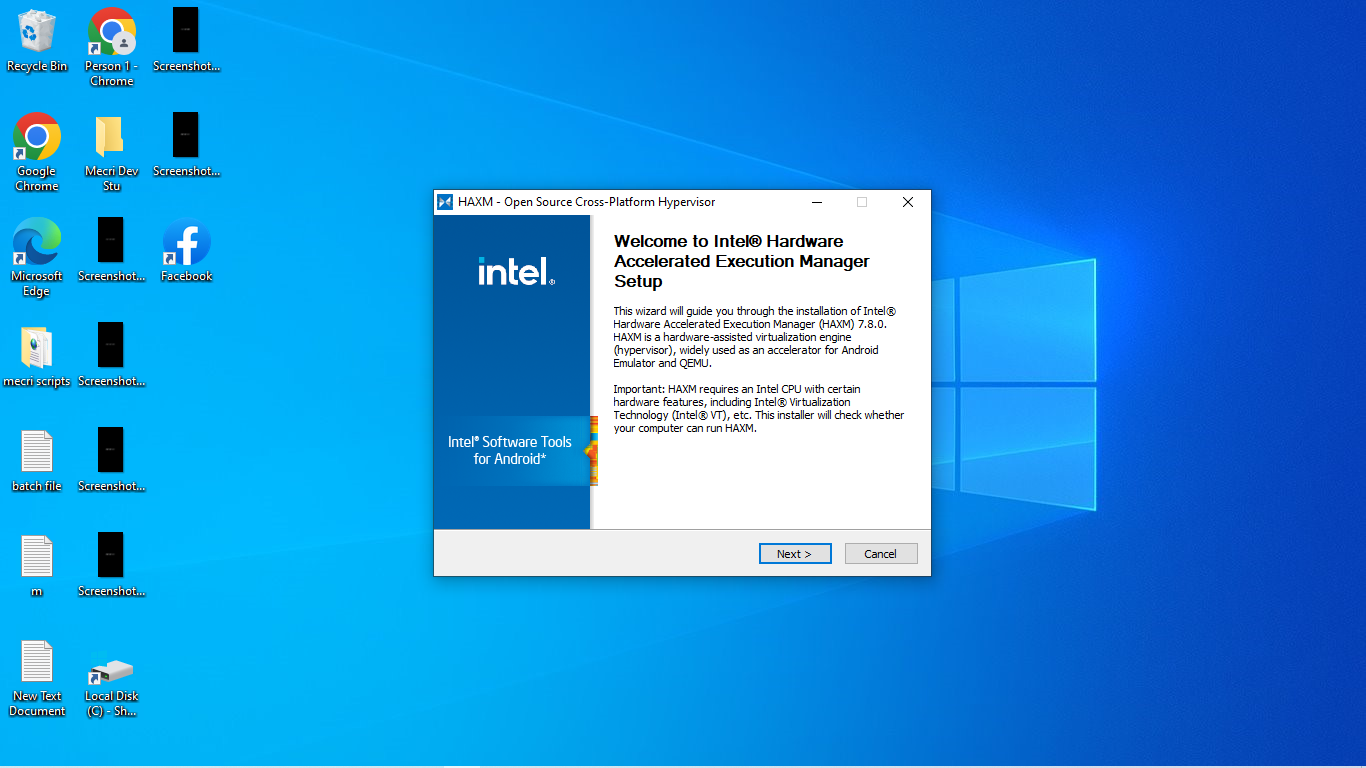Select the batch file document icon
The image size is (1366, 768).
click(37, 460)
